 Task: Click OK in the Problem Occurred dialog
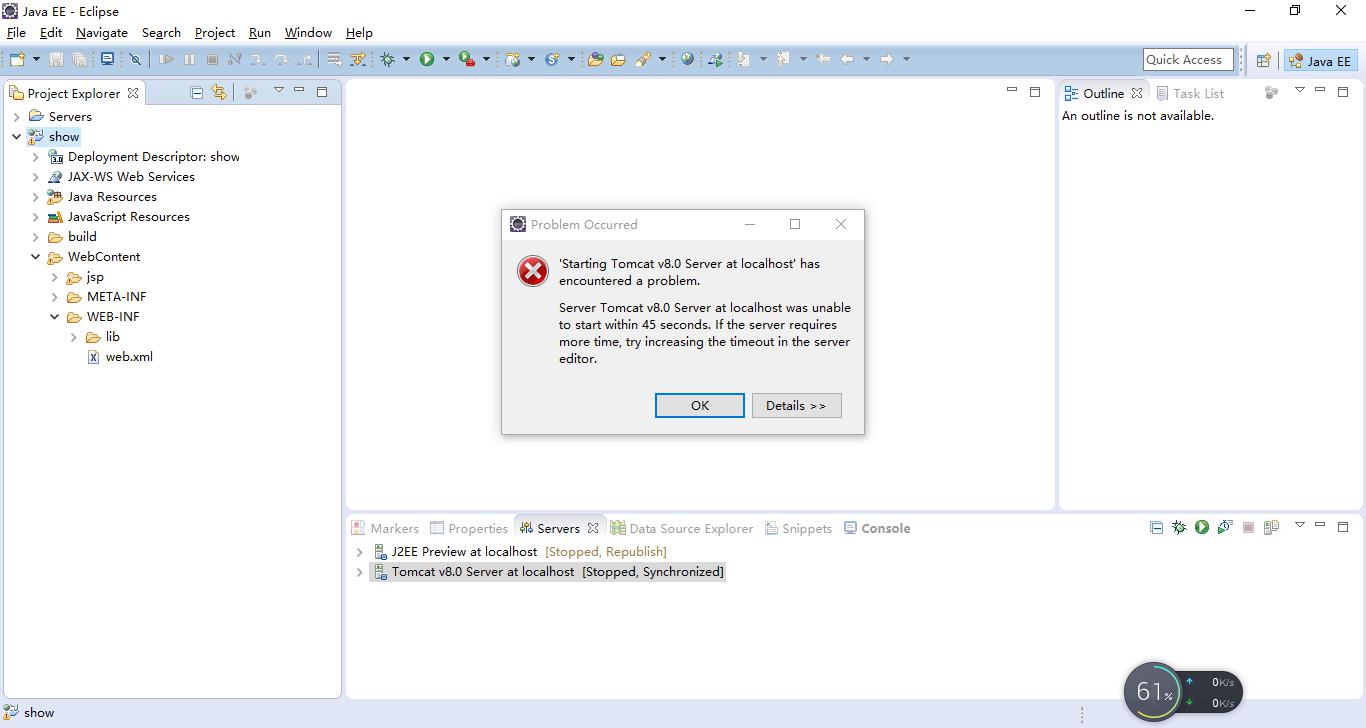700,405
